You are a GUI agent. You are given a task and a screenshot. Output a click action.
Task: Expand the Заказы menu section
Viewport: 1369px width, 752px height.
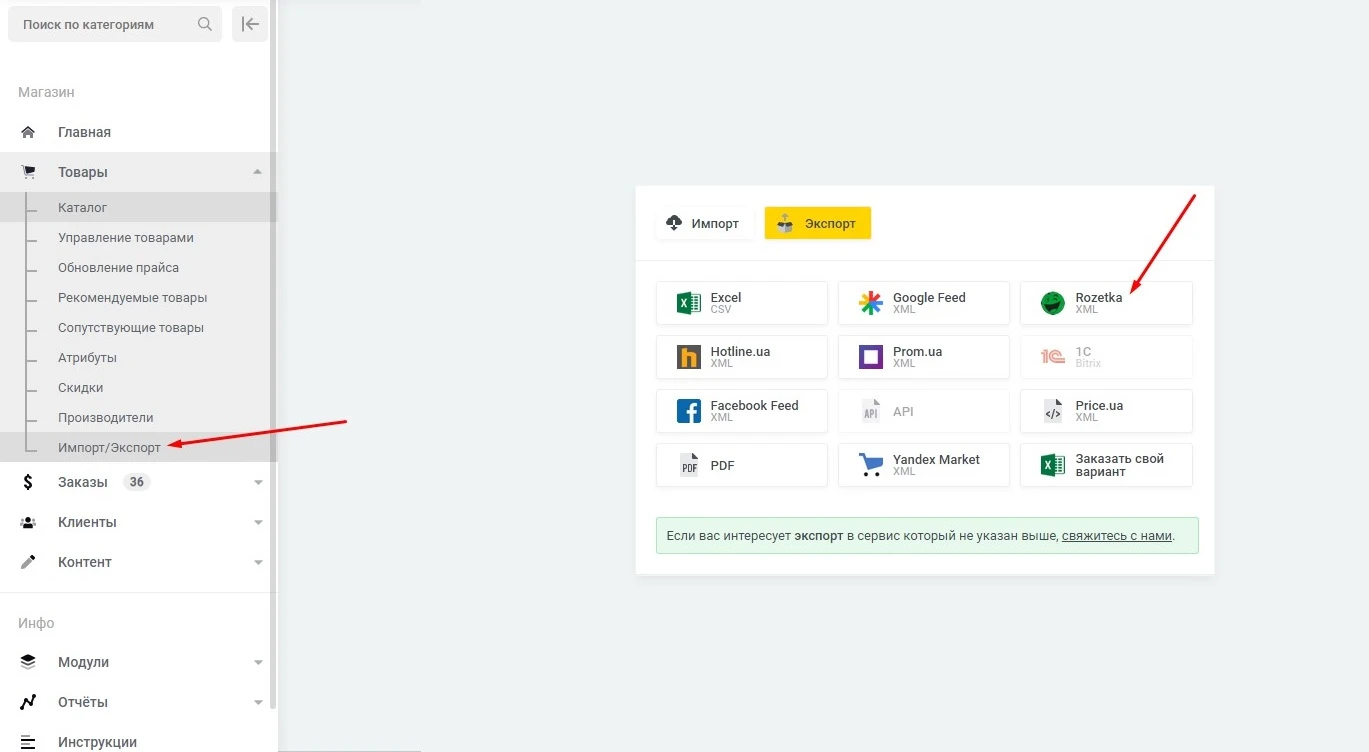tap(258, 482)
